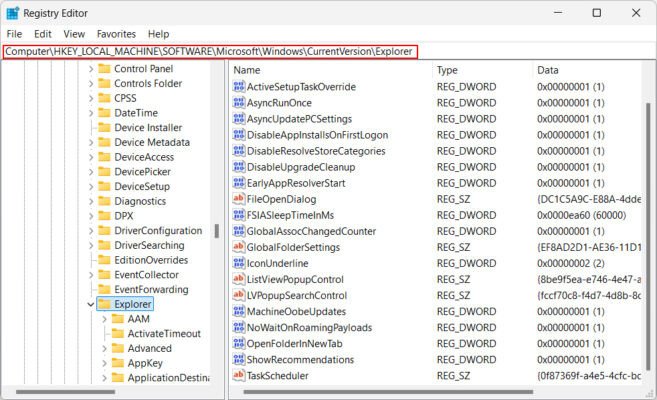
Task: Click the tree pane vertical scrollbar thumb
Action: pyautogui.click(x=217, y=231)
